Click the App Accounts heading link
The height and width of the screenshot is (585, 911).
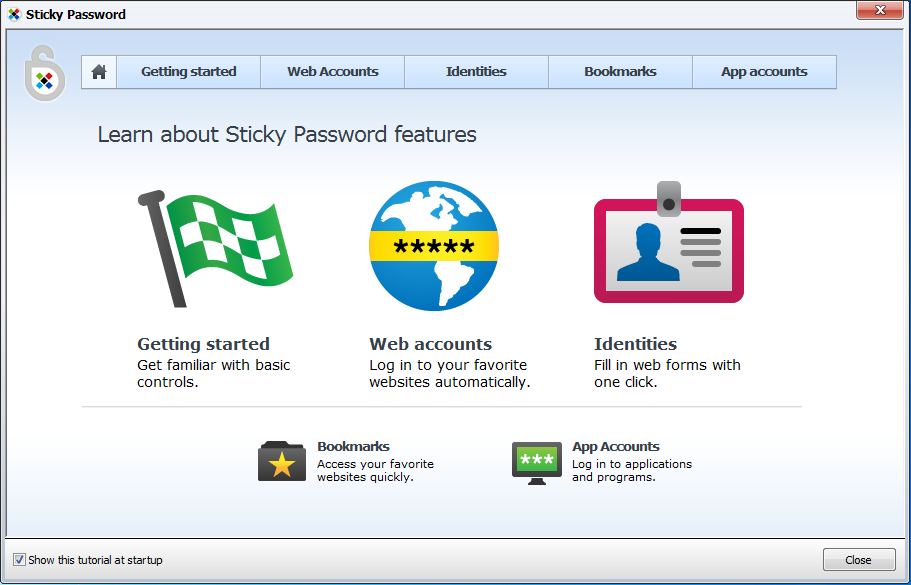point(616,446)
